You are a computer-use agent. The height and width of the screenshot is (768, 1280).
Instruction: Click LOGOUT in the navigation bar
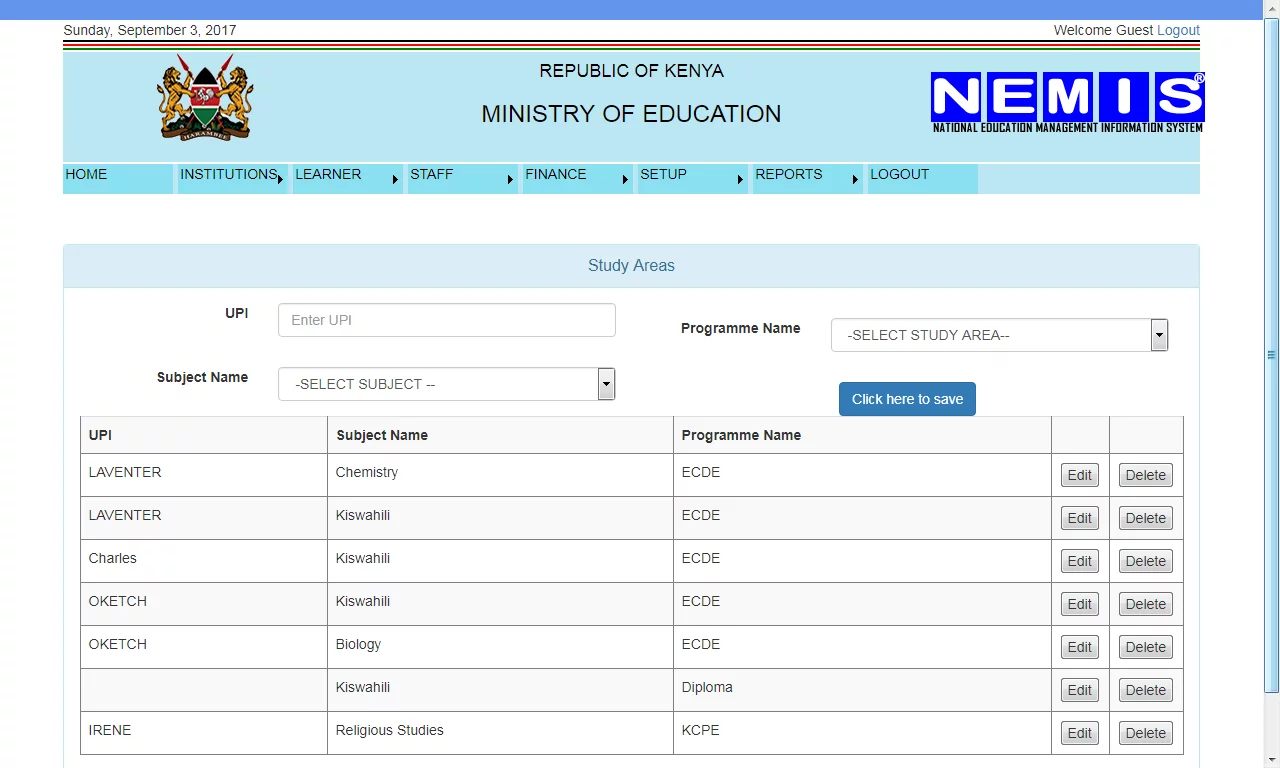(x=921, y=175)
